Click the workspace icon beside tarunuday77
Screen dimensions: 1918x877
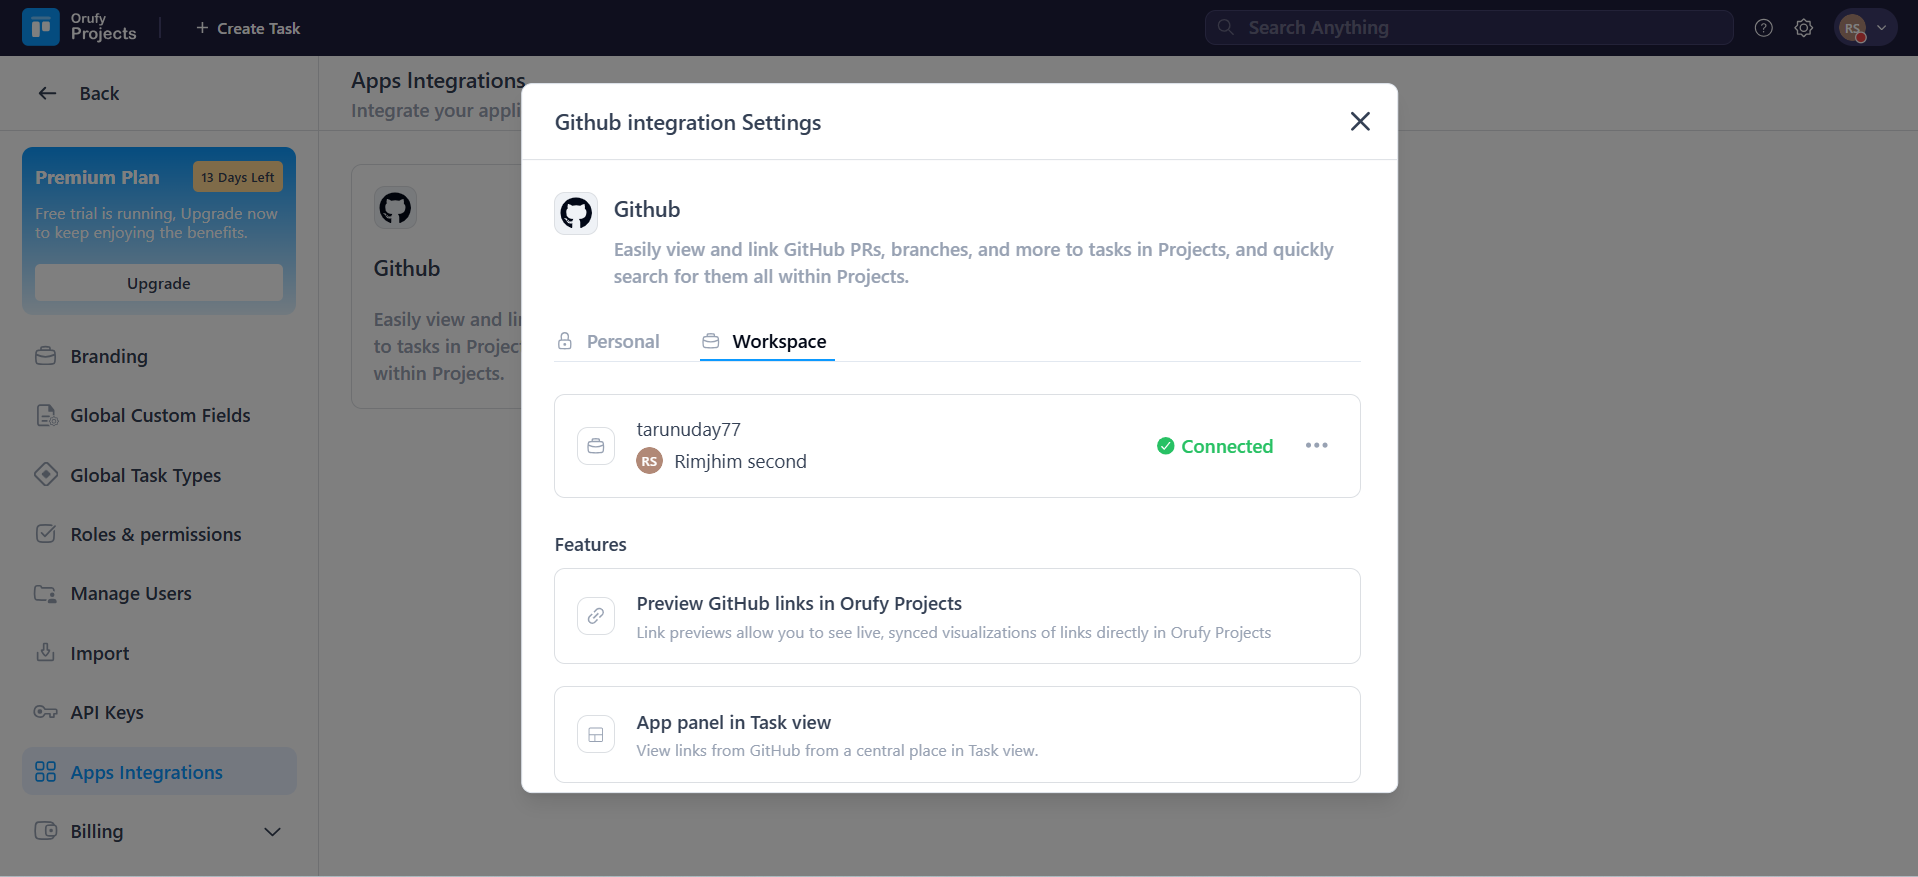(596, 446)
